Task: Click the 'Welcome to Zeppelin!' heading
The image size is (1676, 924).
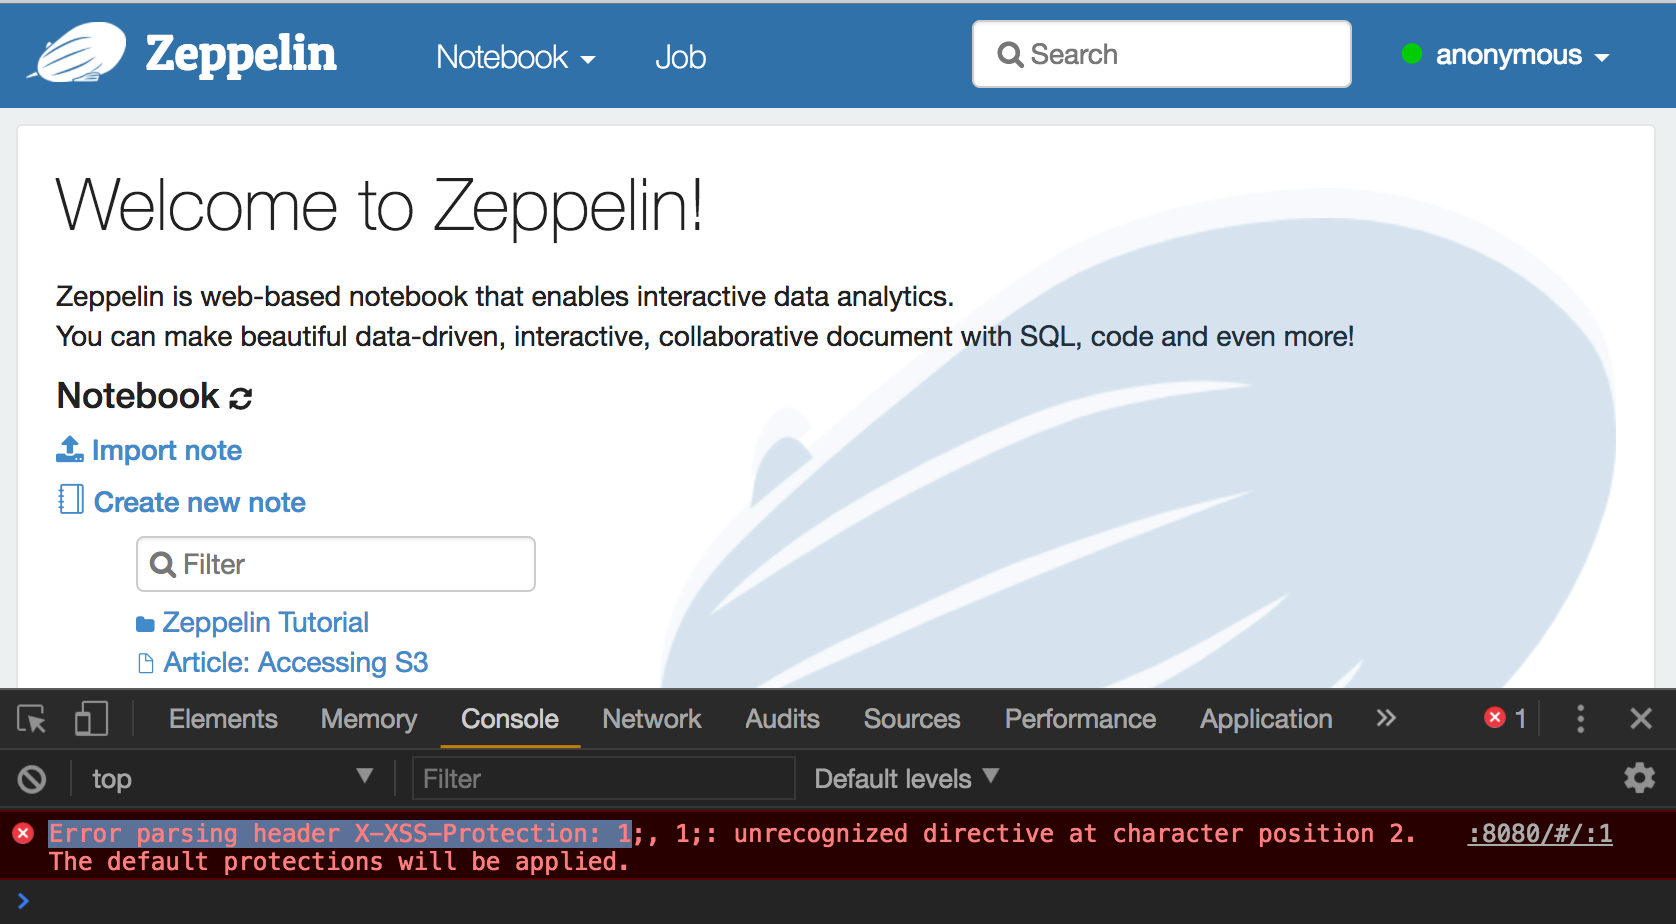Action: 380,205
